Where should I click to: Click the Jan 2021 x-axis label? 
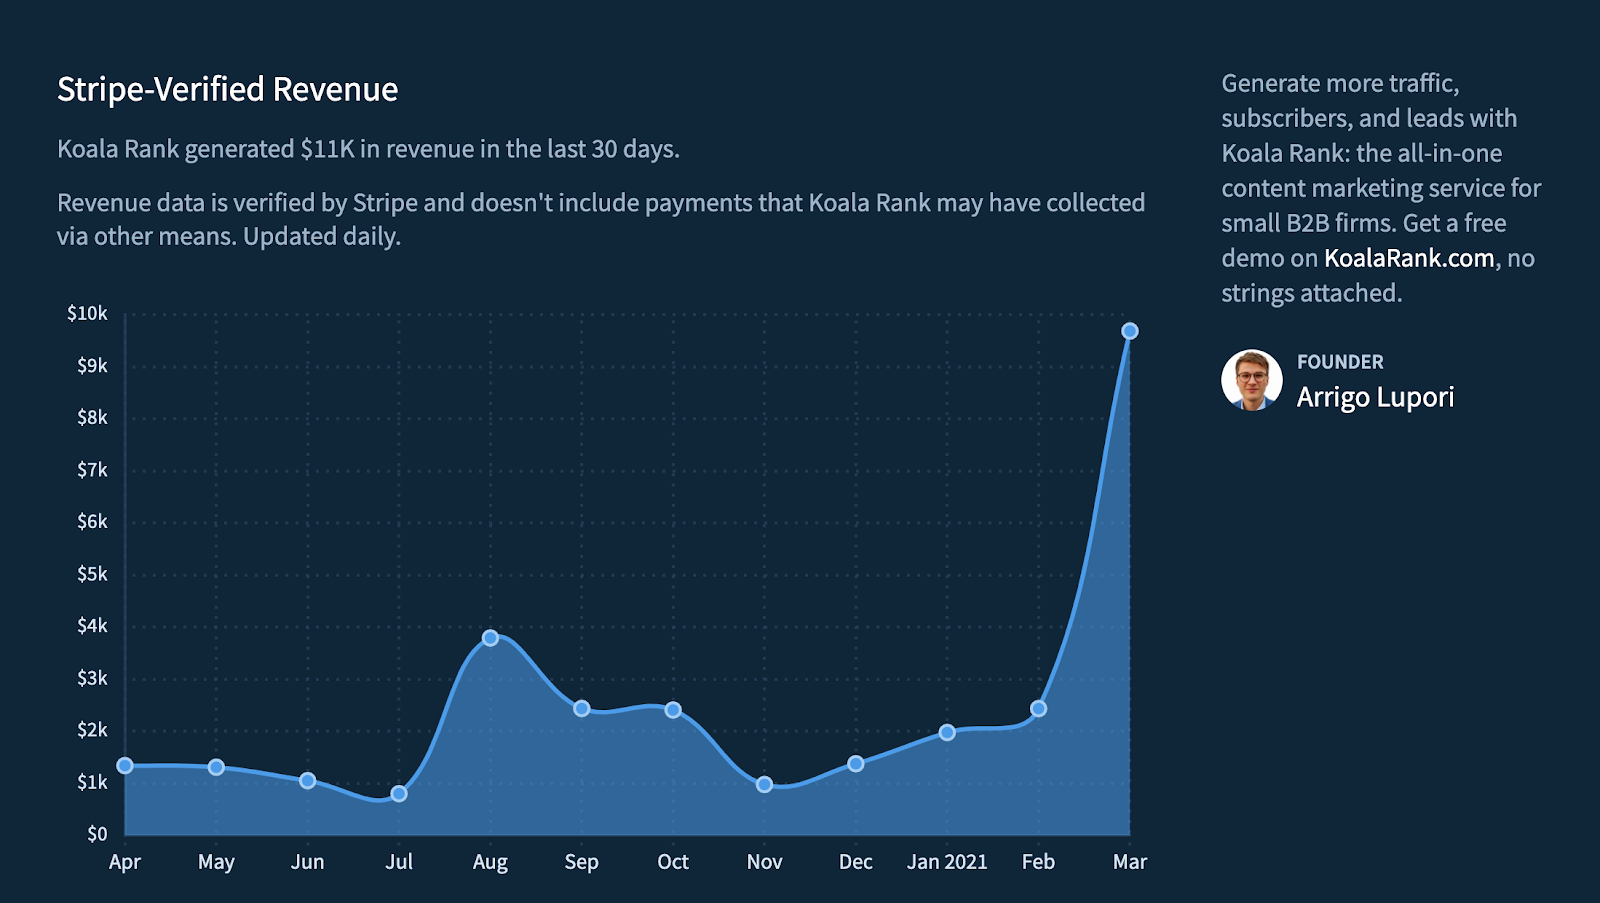point(947,862)
